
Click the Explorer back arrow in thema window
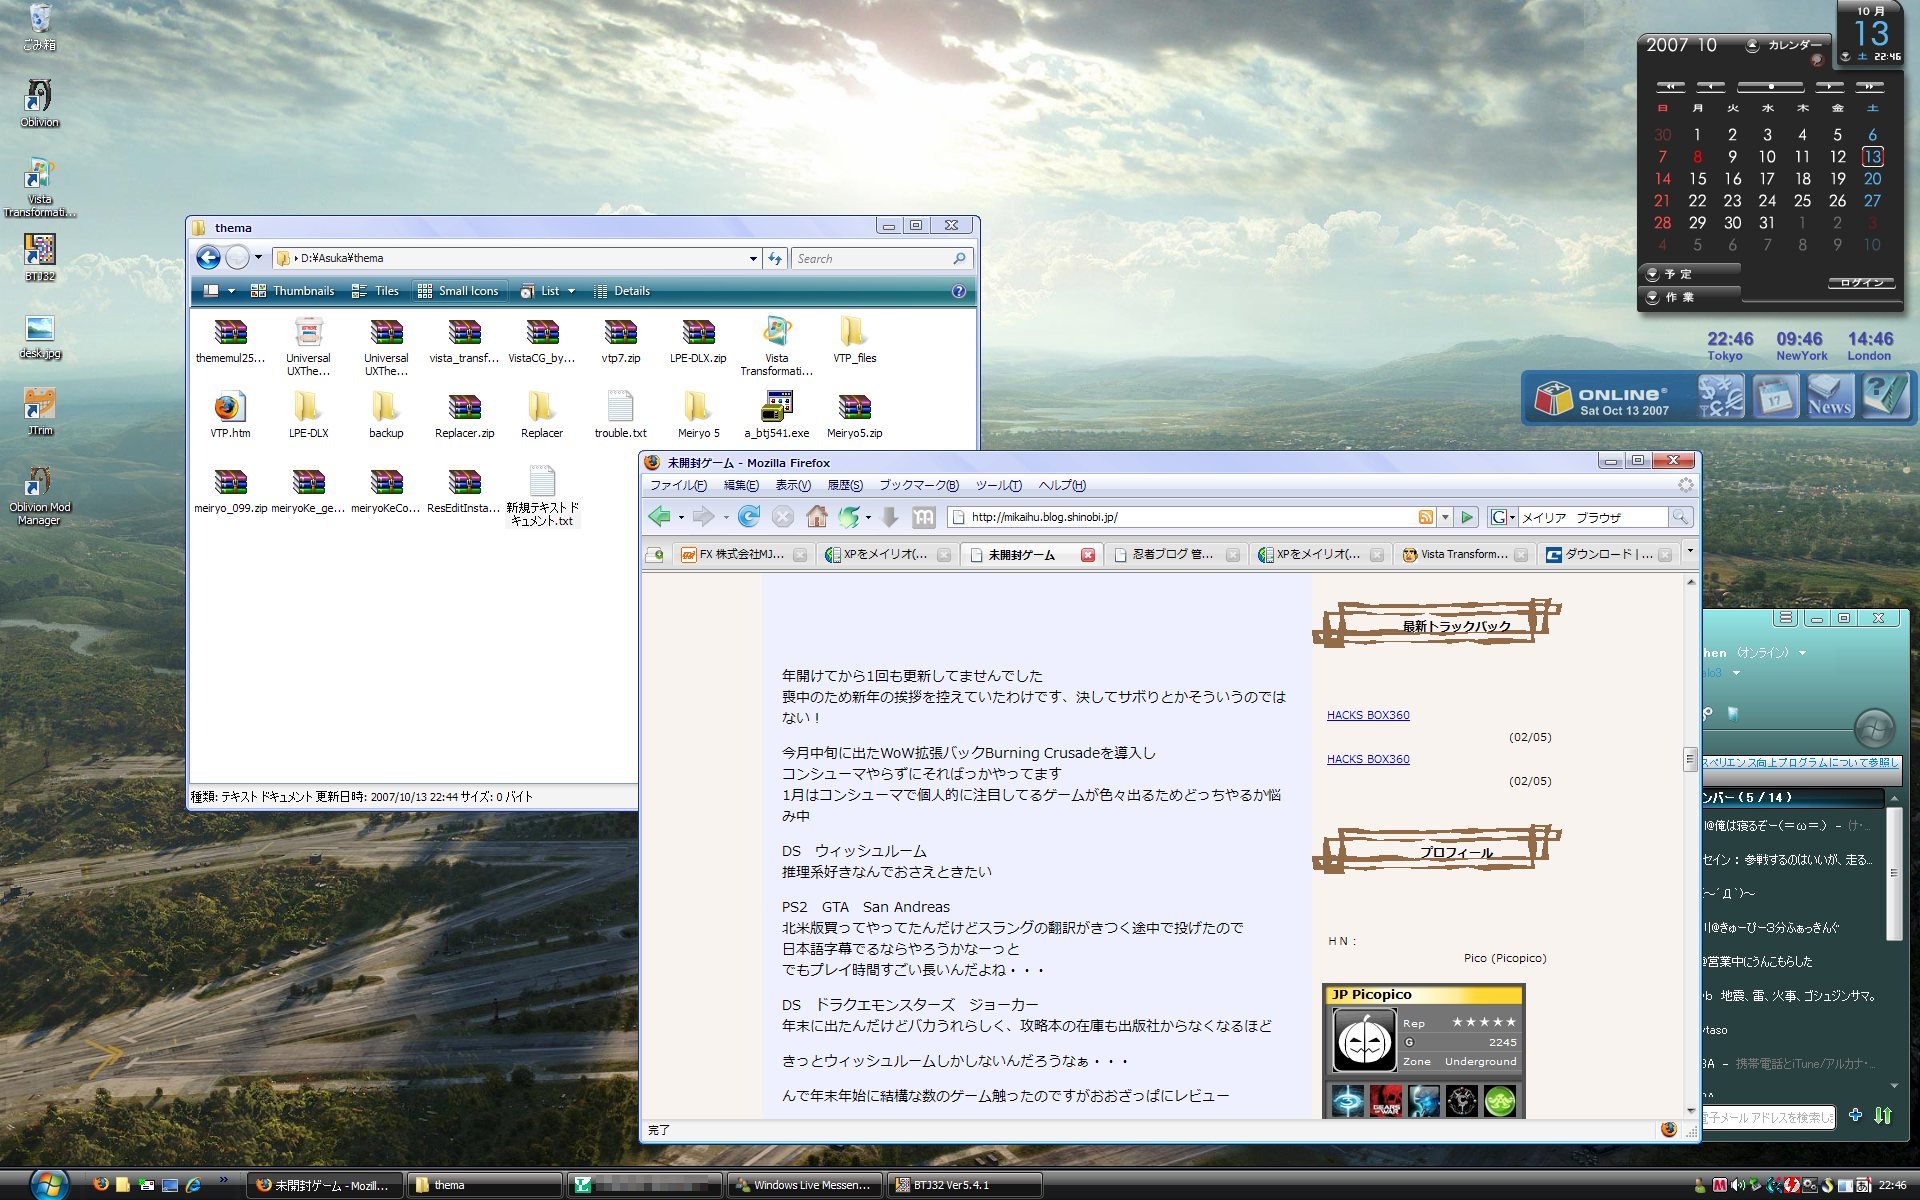click(x=208, y=258)
